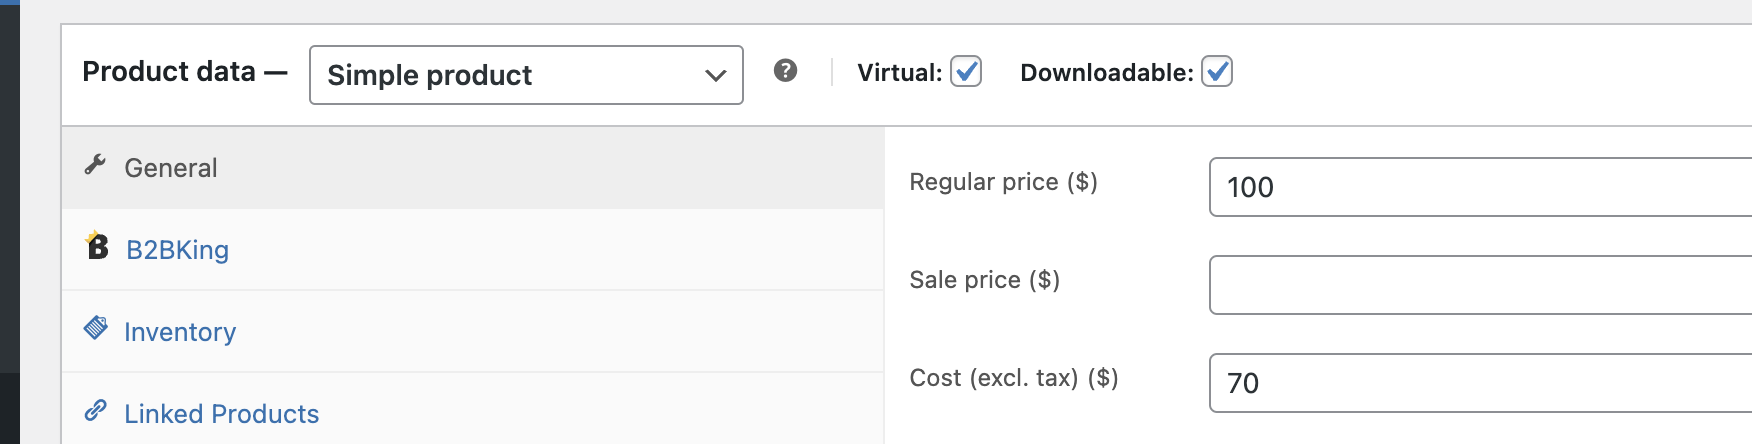Click the chain-link icon for Linked Products

[96, 410]
